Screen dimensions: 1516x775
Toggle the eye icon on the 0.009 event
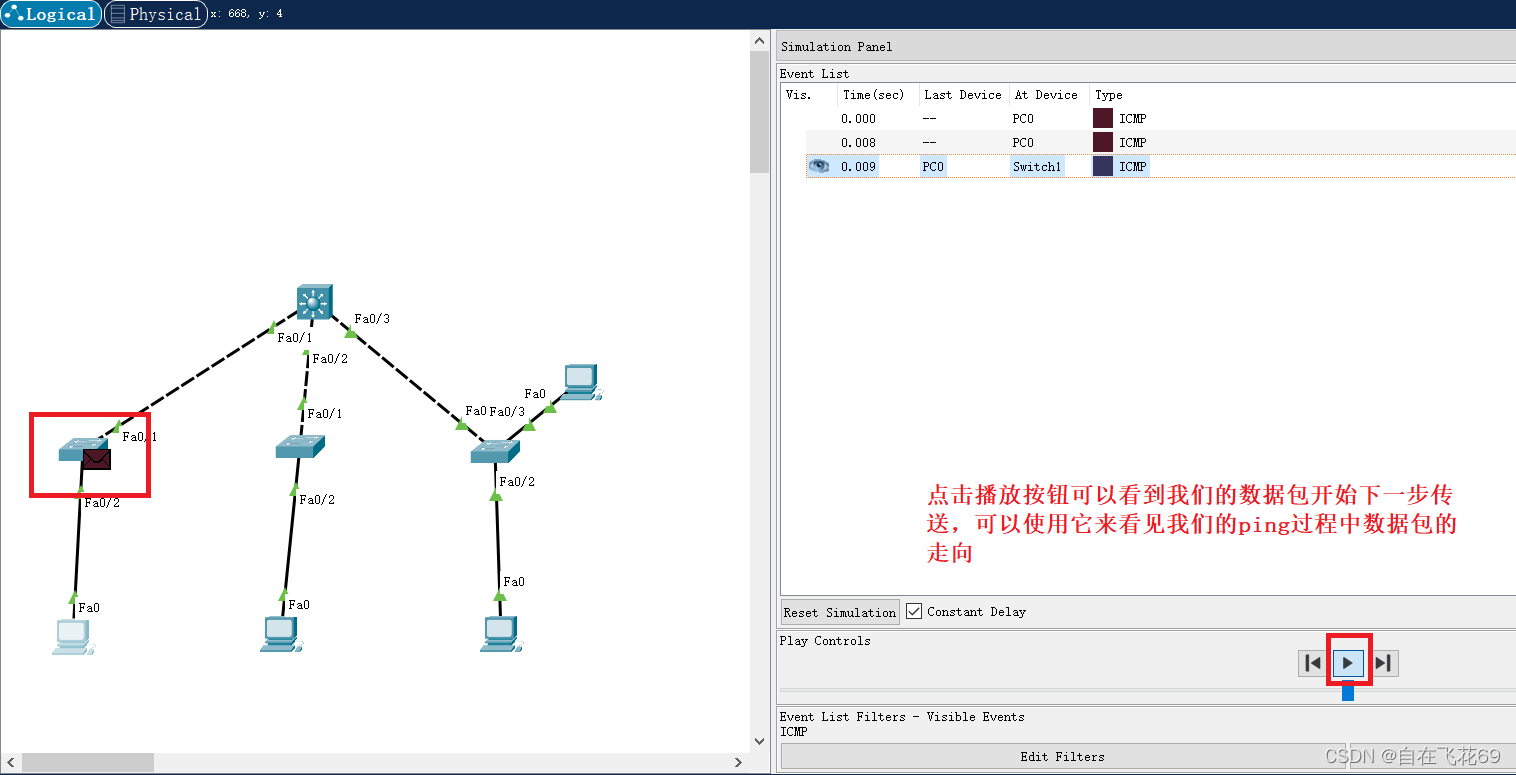point(820,166)
